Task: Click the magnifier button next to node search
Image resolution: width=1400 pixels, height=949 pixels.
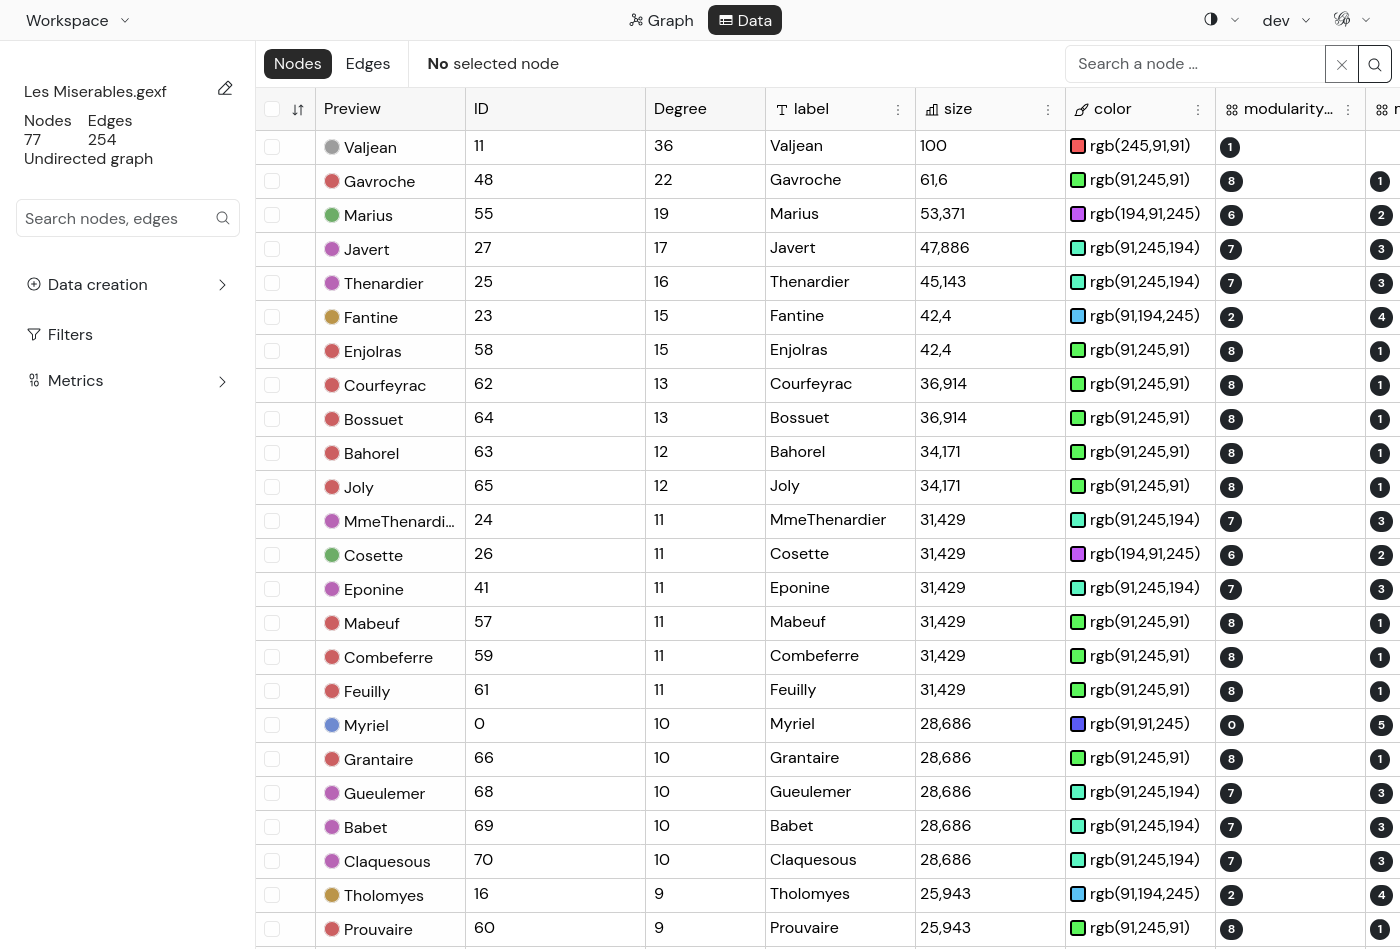Action: point(1375,64)
